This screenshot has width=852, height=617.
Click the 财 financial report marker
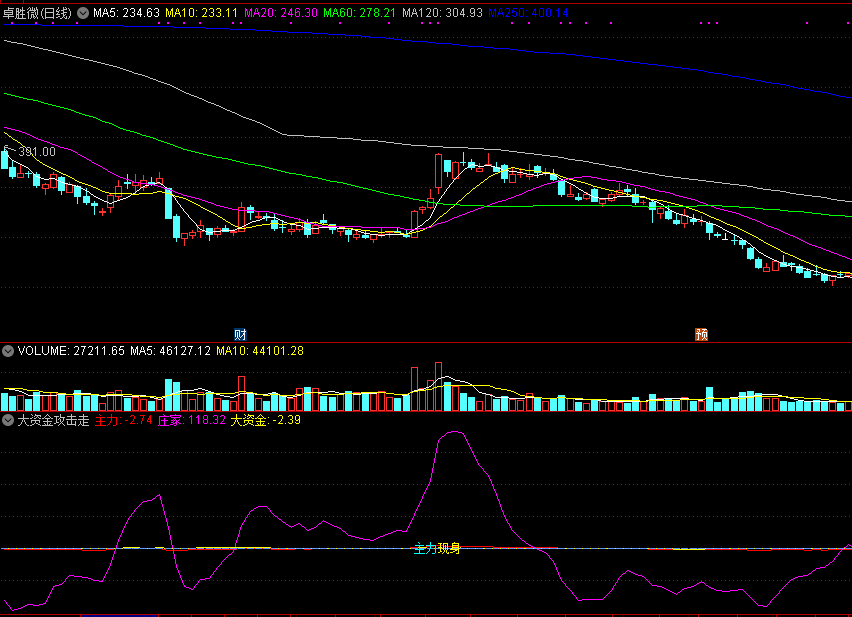tap(240, 334)
